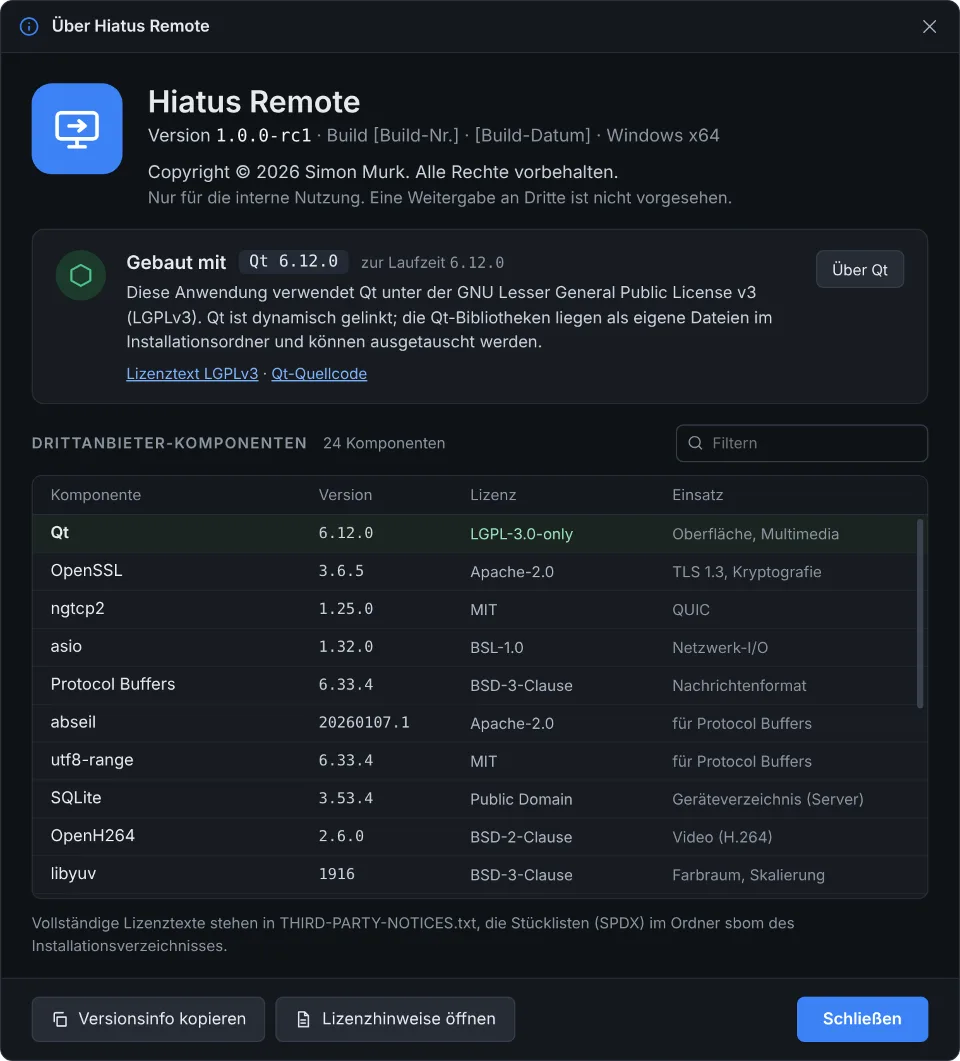Open the Über Qt dialog
The width and height of the screenshot is (960, 1061).
click(x=860, y=269)
